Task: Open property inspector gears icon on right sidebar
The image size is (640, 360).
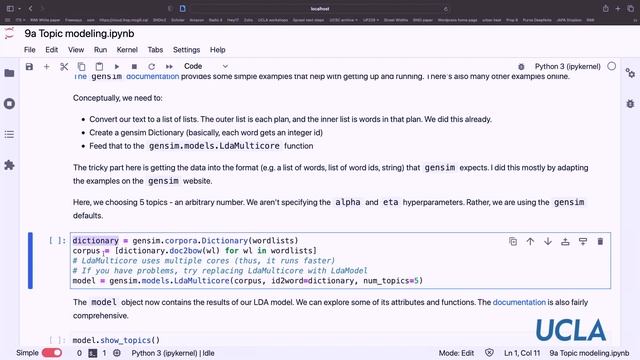Action: [x=630, y=73]
